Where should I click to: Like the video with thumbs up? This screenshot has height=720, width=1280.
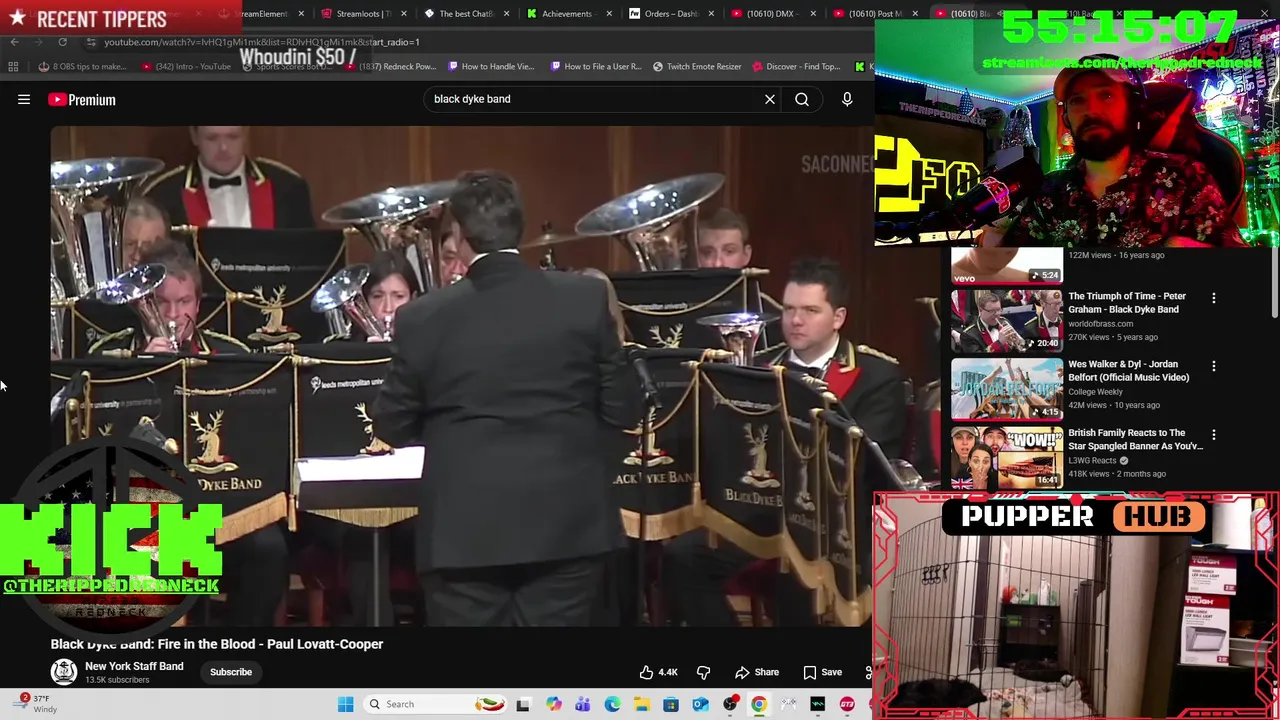pos(658,672)
